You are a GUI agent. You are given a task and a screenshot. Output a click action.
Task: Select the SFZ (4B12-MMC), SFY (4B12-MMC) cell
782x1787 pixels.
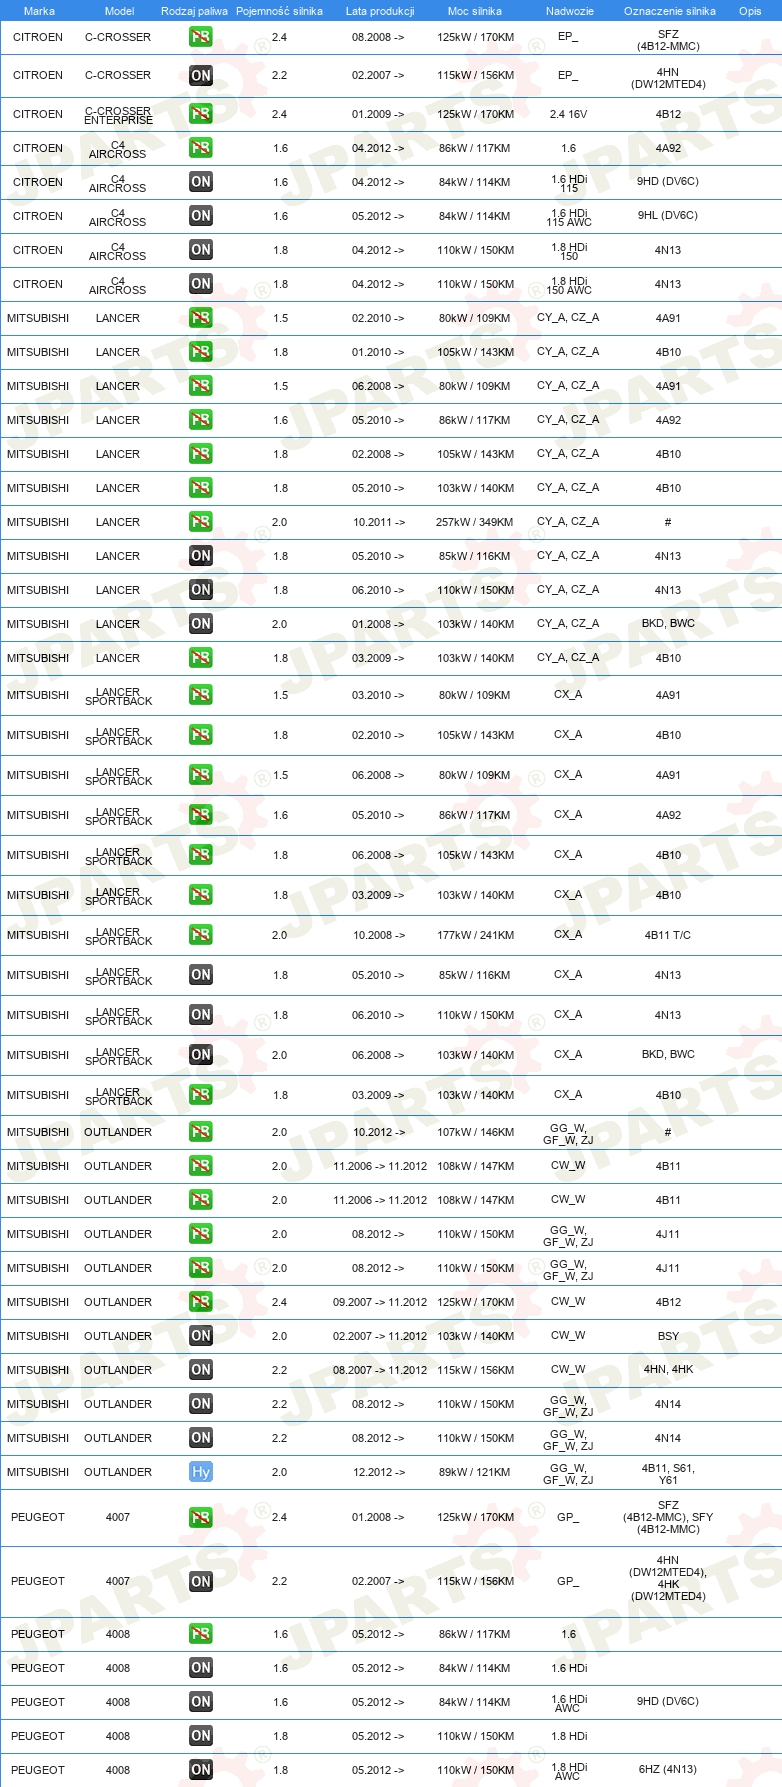tap(668, 1517)
